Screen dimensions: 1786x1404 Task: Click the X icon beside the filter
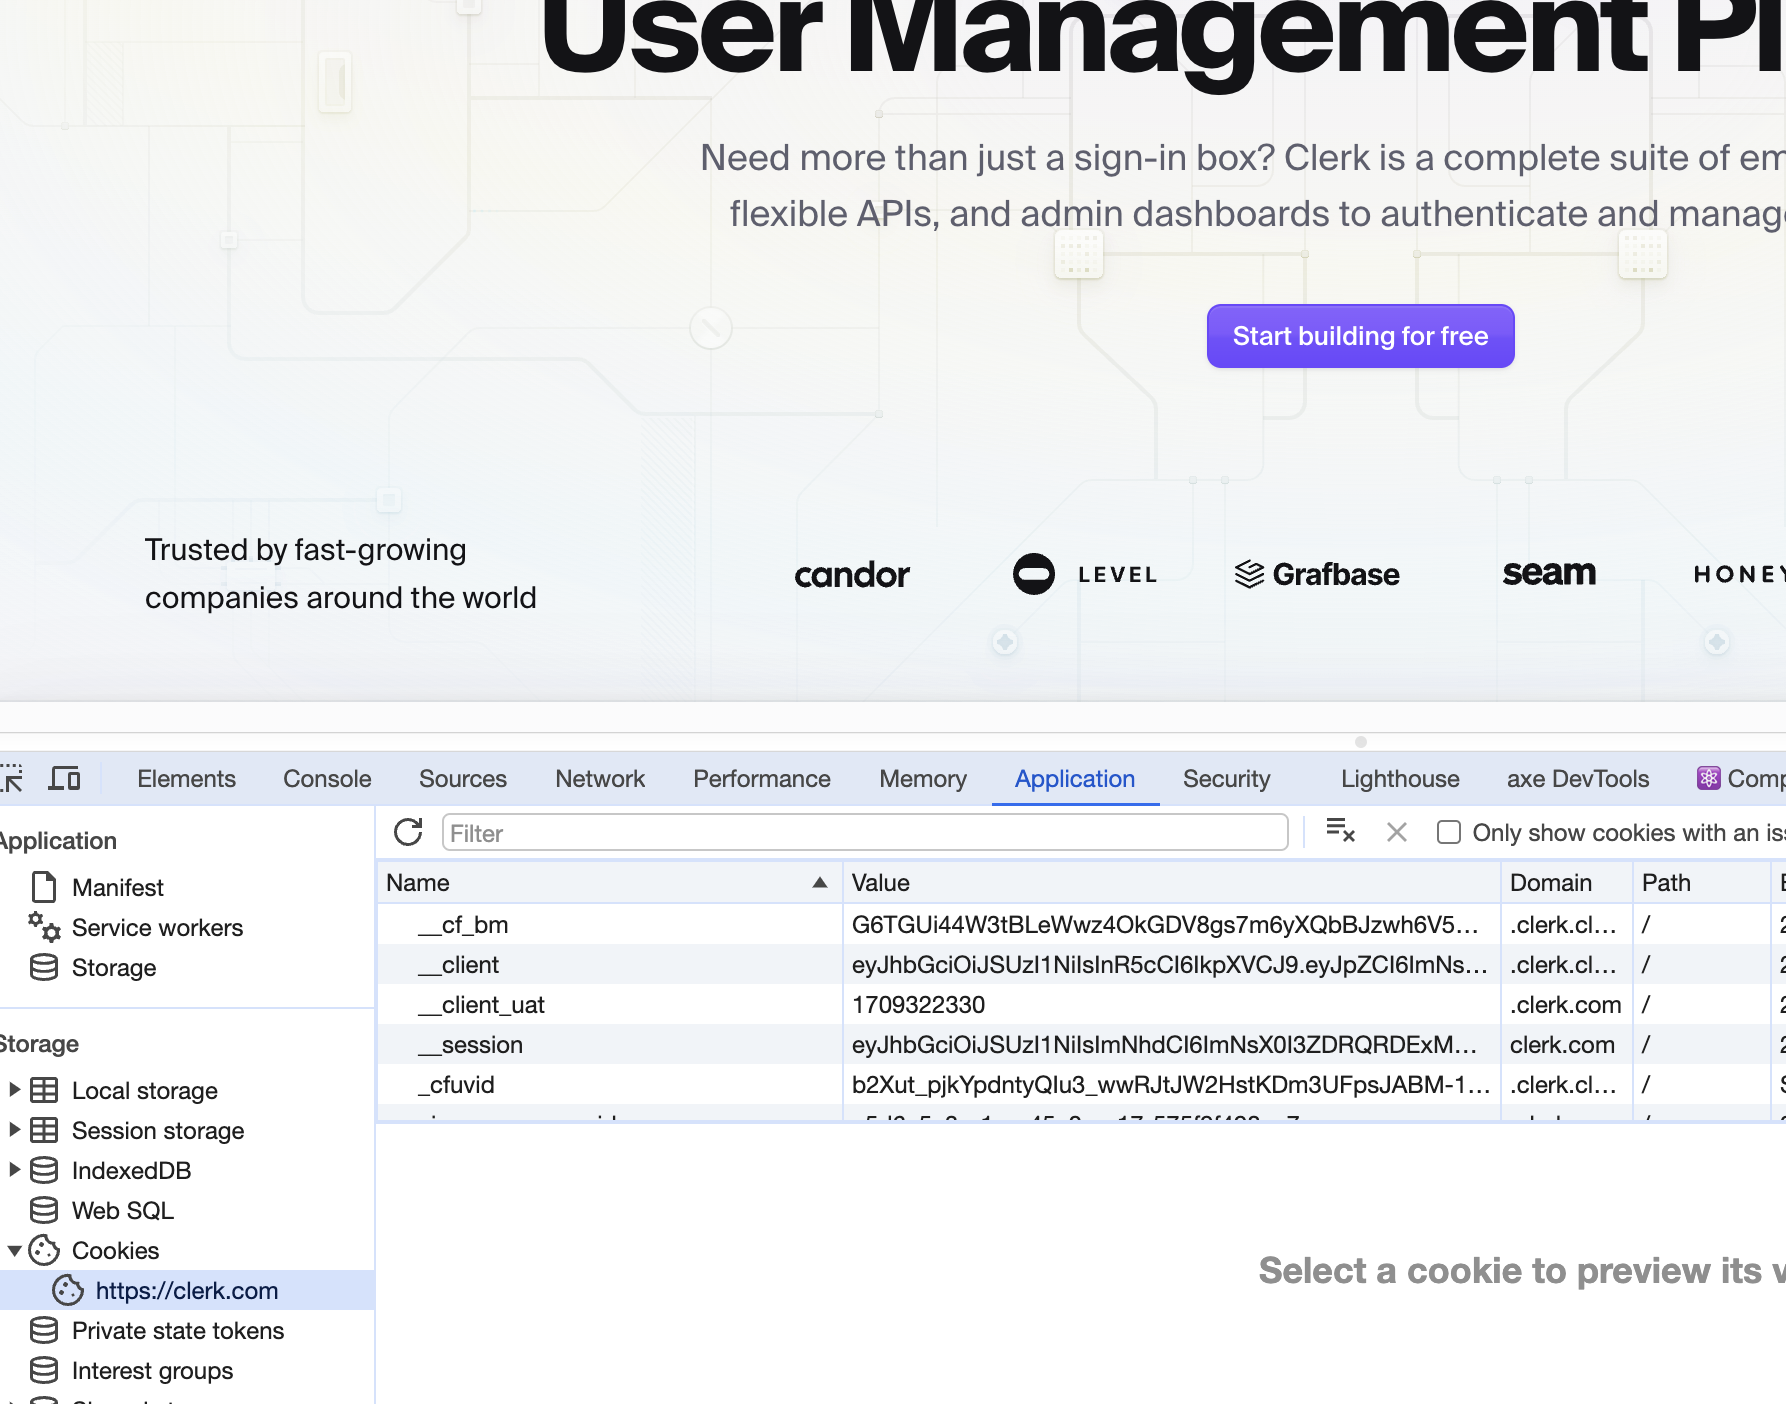point(1396,832)
